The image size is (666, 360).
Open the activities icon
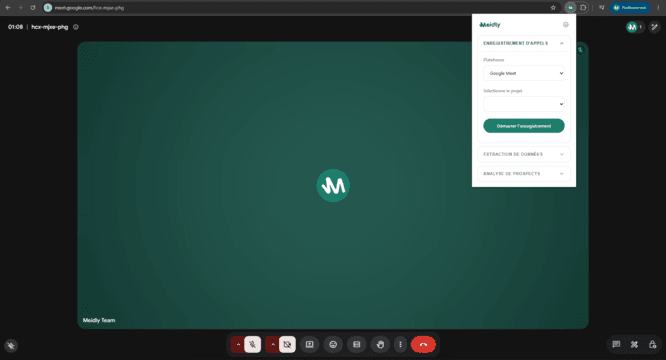coord(634,344)
